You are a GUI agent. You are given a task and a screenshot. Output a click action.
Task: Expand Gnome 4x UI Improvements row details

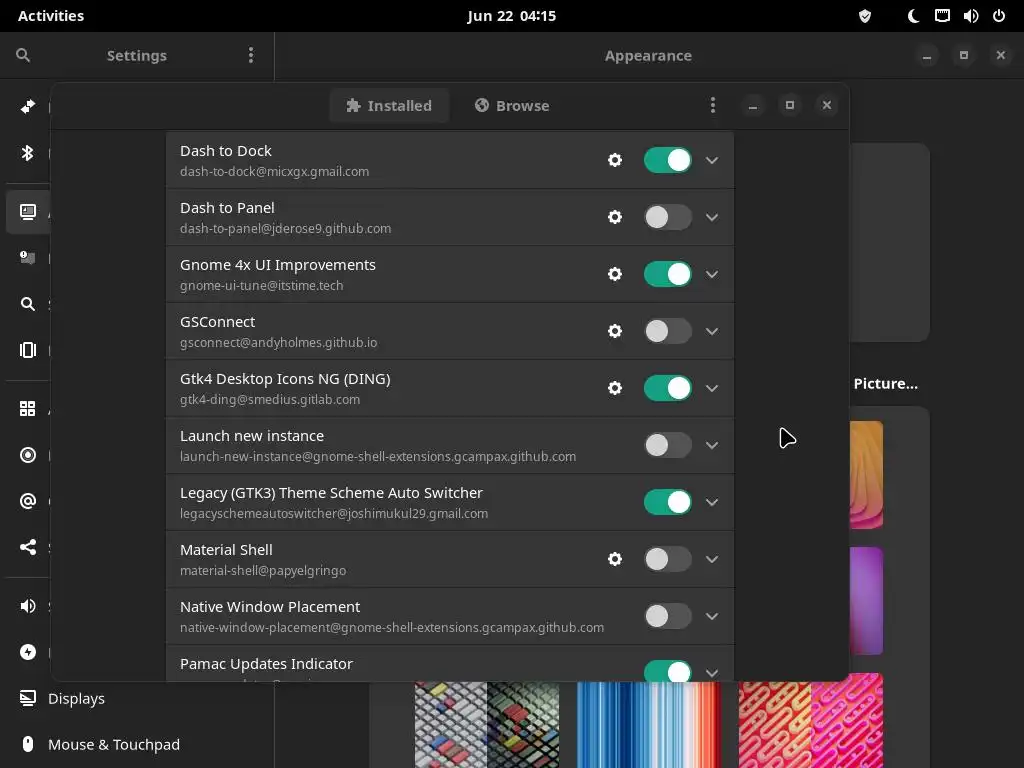(x=712, y=274)
